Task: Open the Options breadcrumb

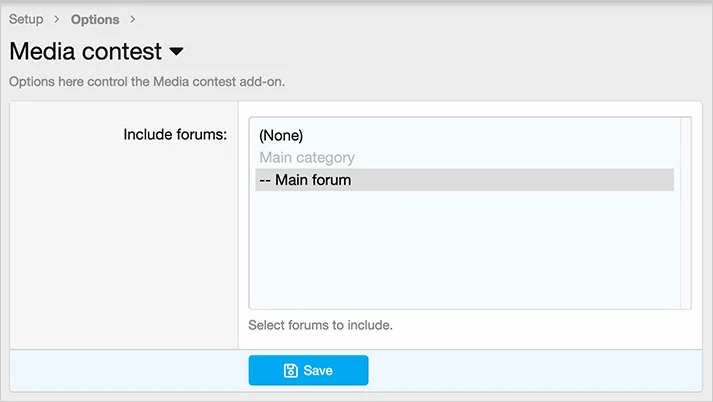Action: [x=95, y=19]
